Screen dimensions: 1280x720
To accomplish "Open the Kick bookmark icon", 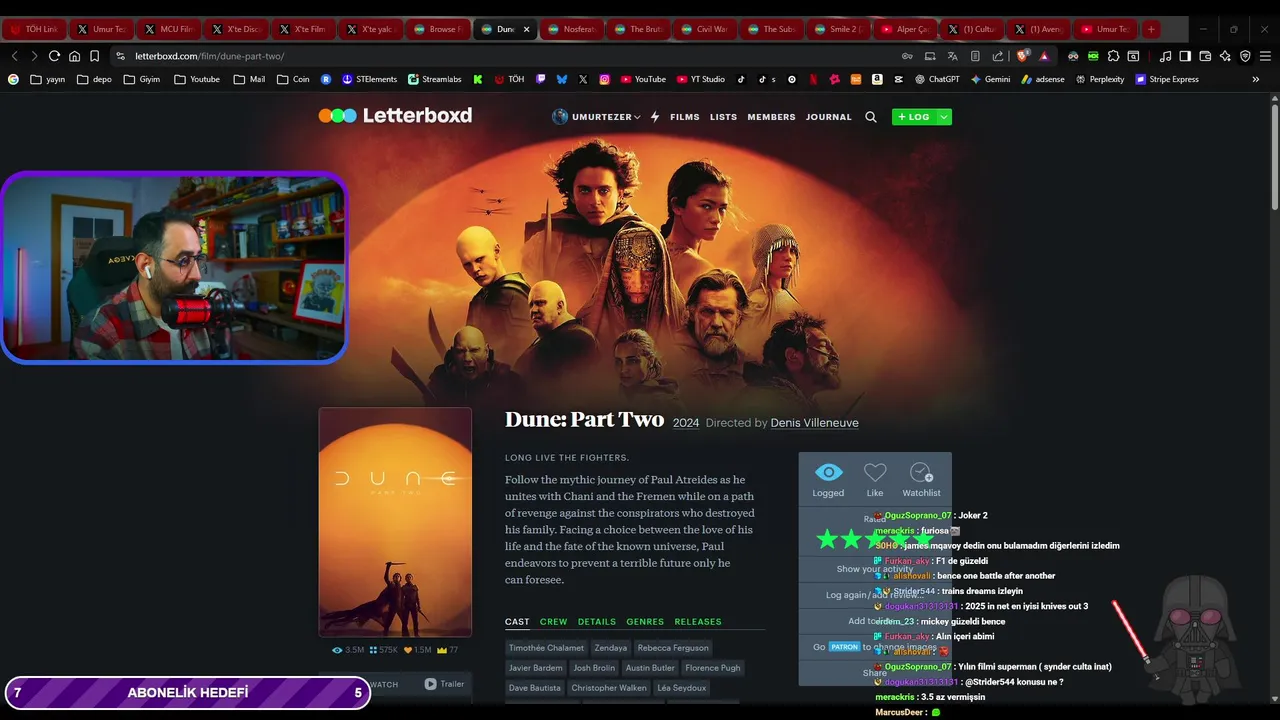I will 478,79.
